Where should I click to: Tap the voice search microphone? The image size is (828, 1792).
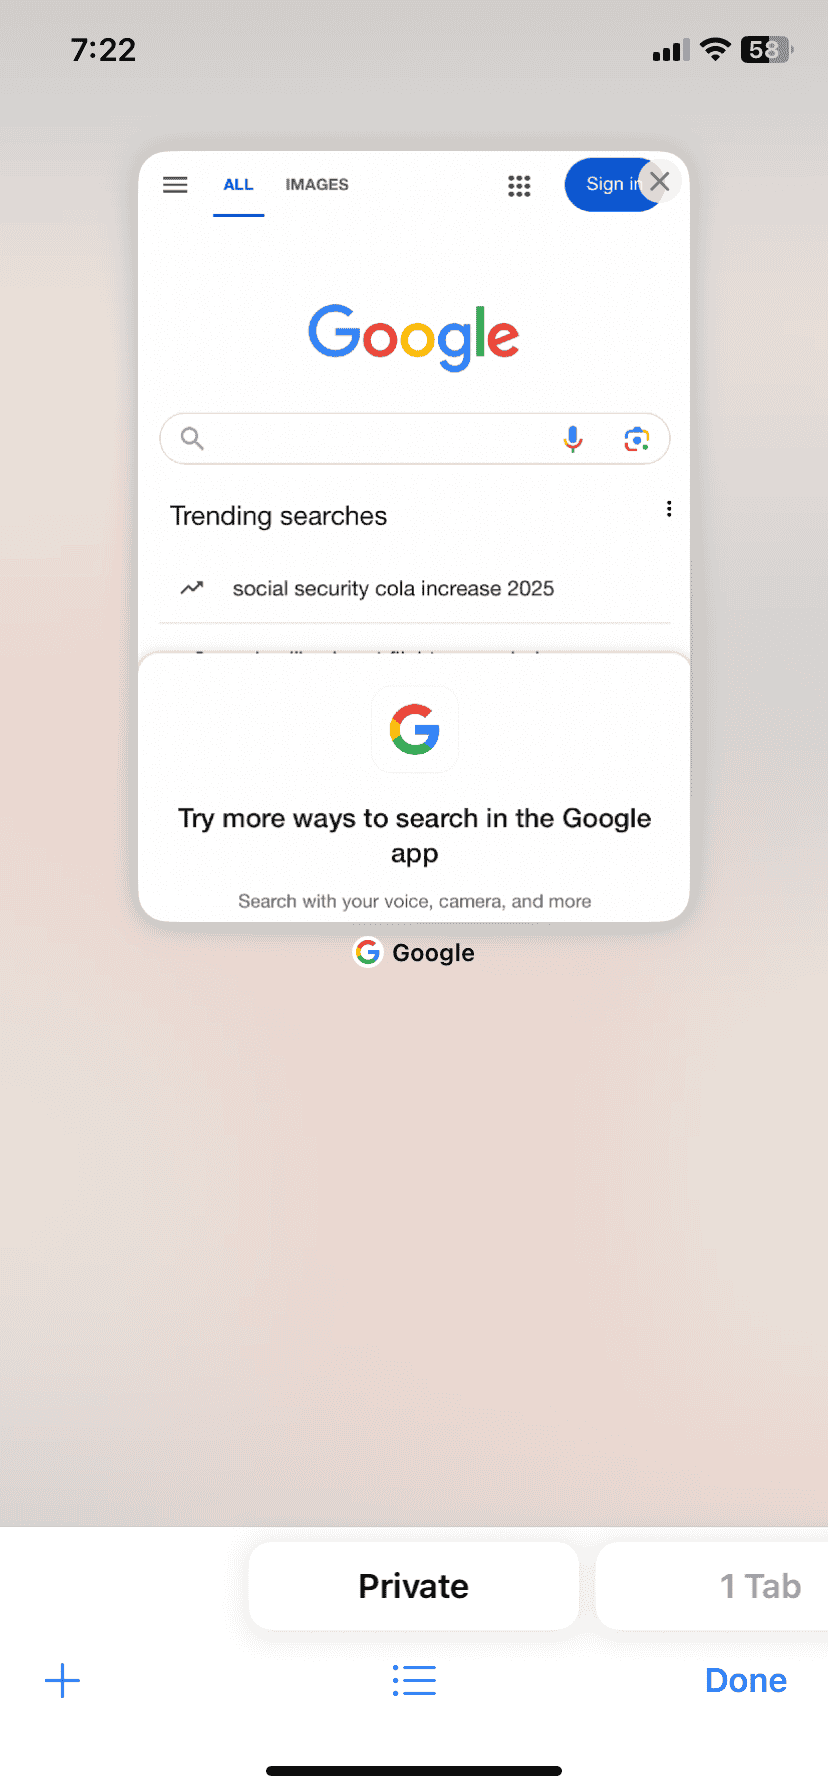[572, 439]
